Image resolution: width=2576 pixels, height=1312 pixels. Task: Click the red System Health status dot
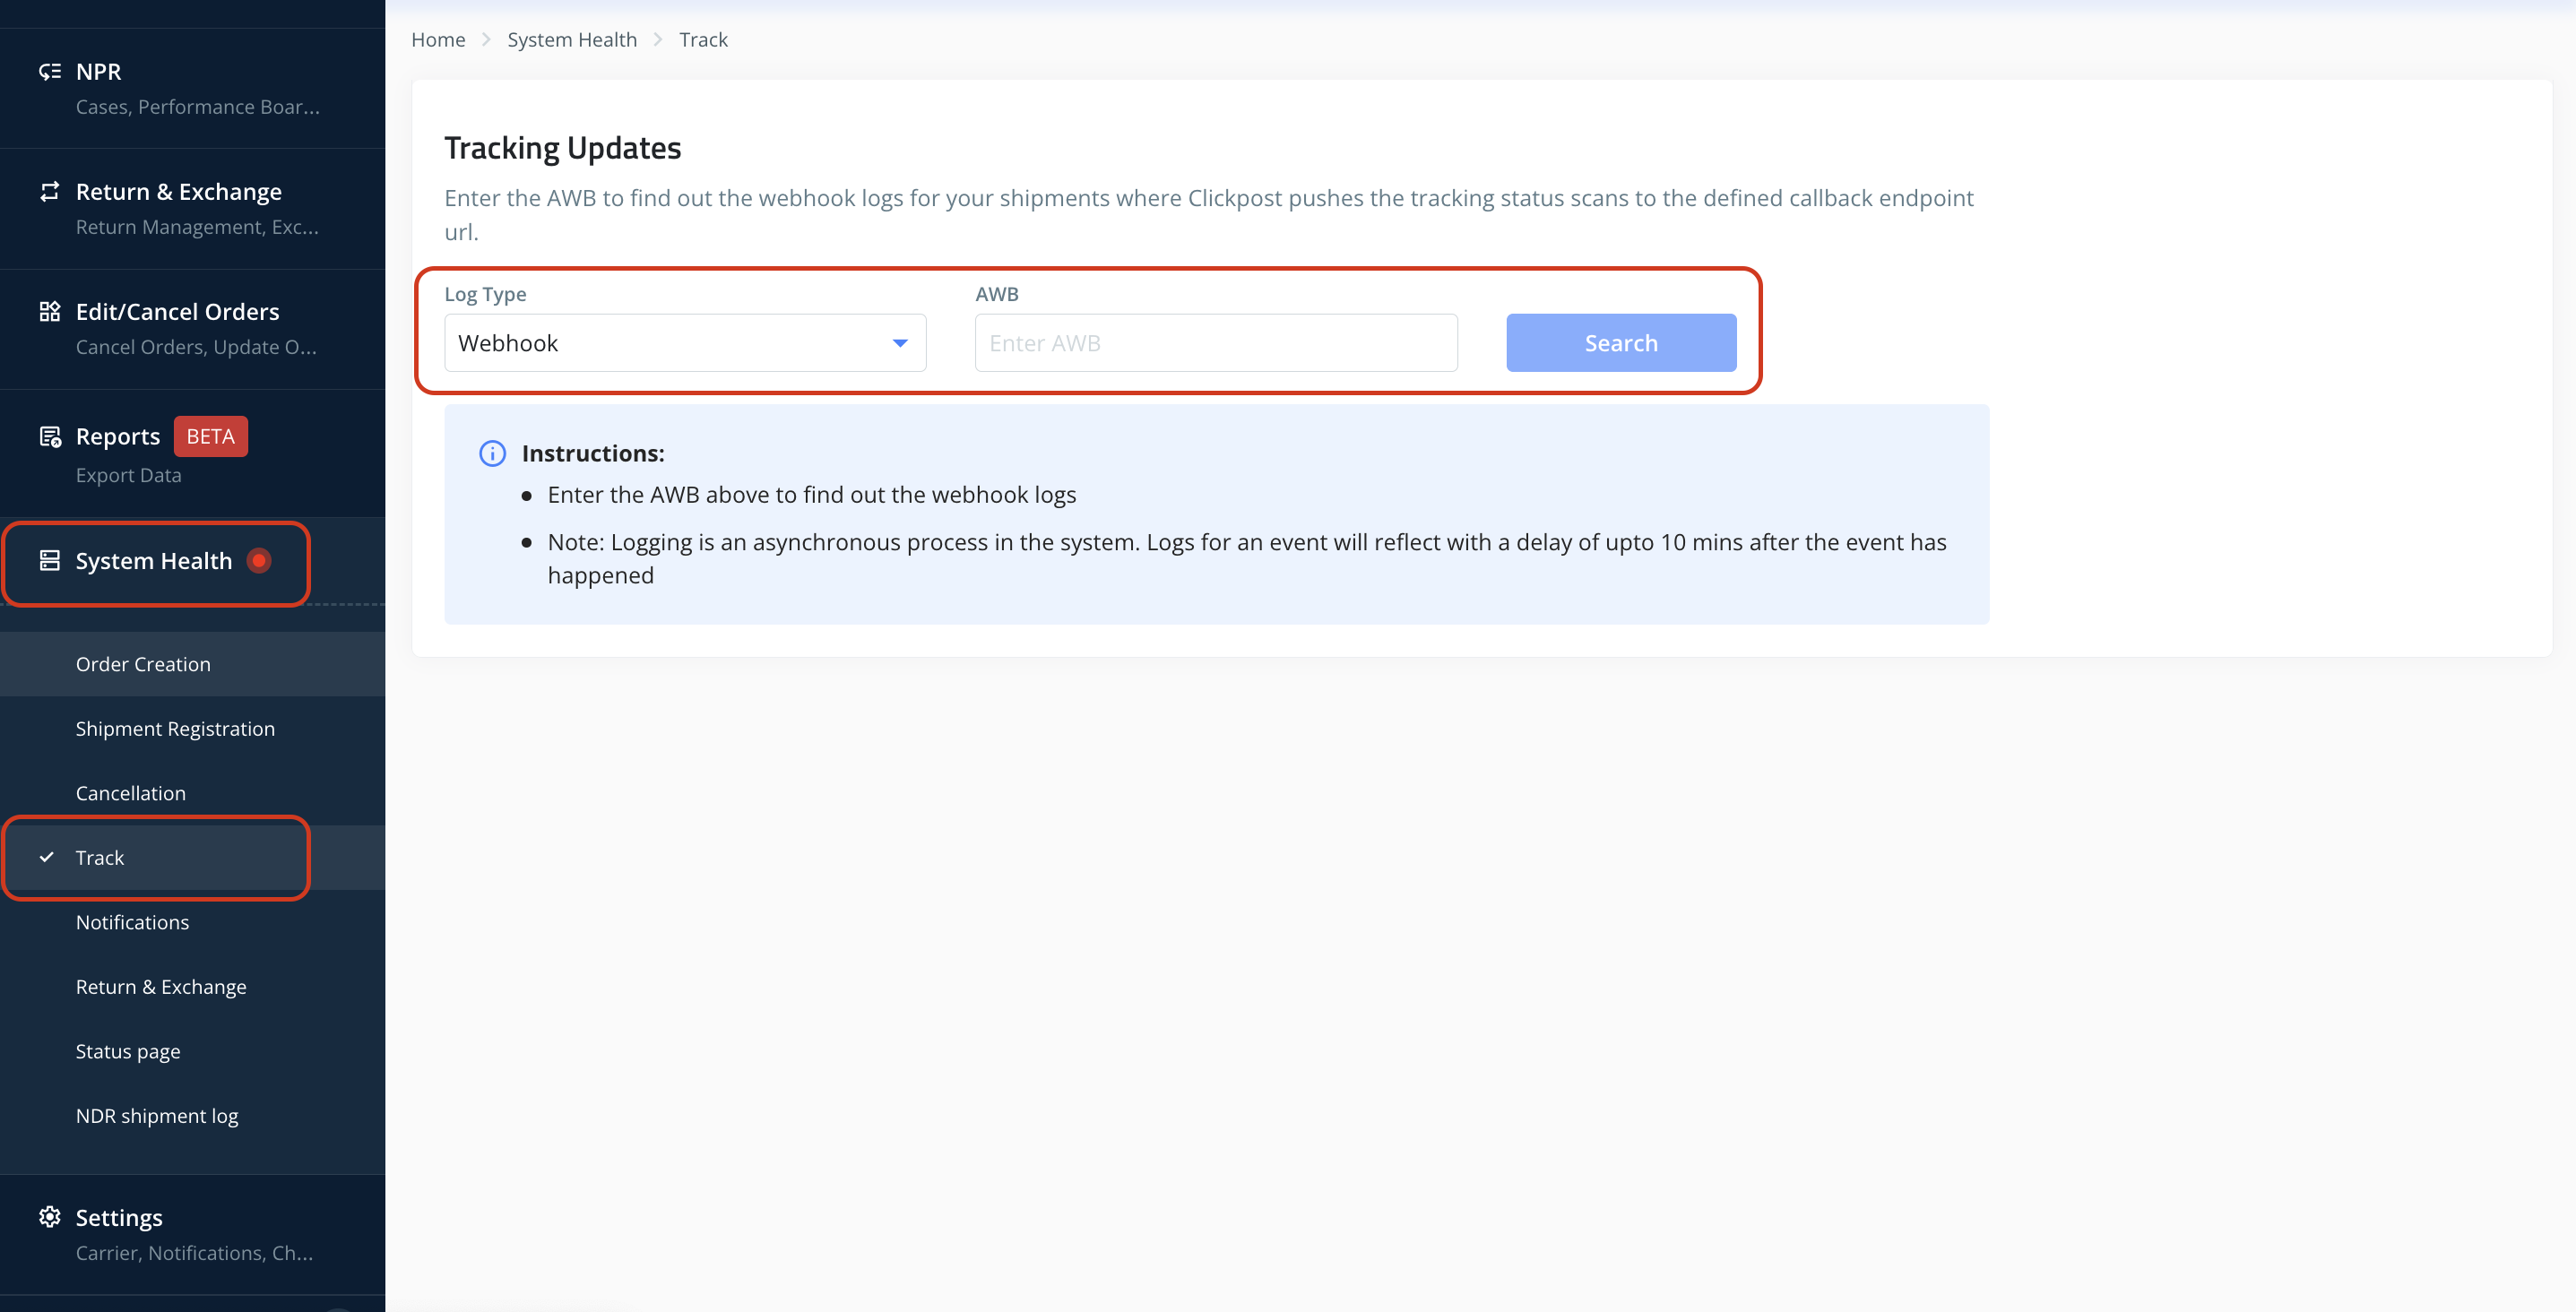(x=259, y=561)
